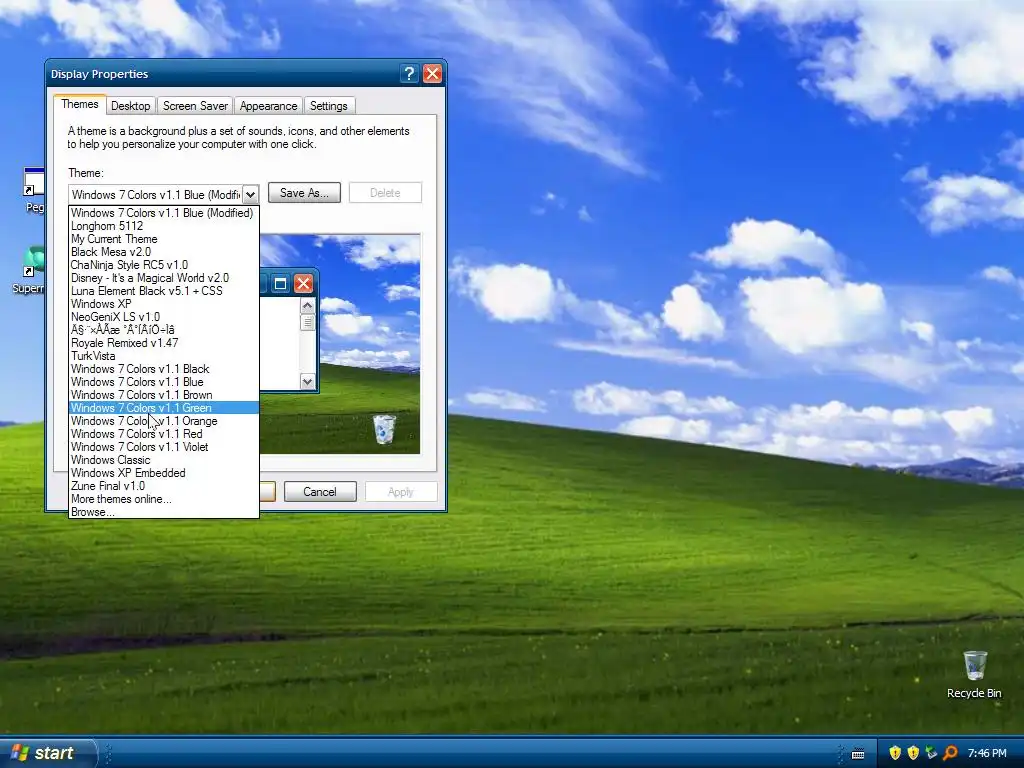This screenshot has width=1024, height=768.
Task: Click the Apply button
Action: [x=401, y=492]
